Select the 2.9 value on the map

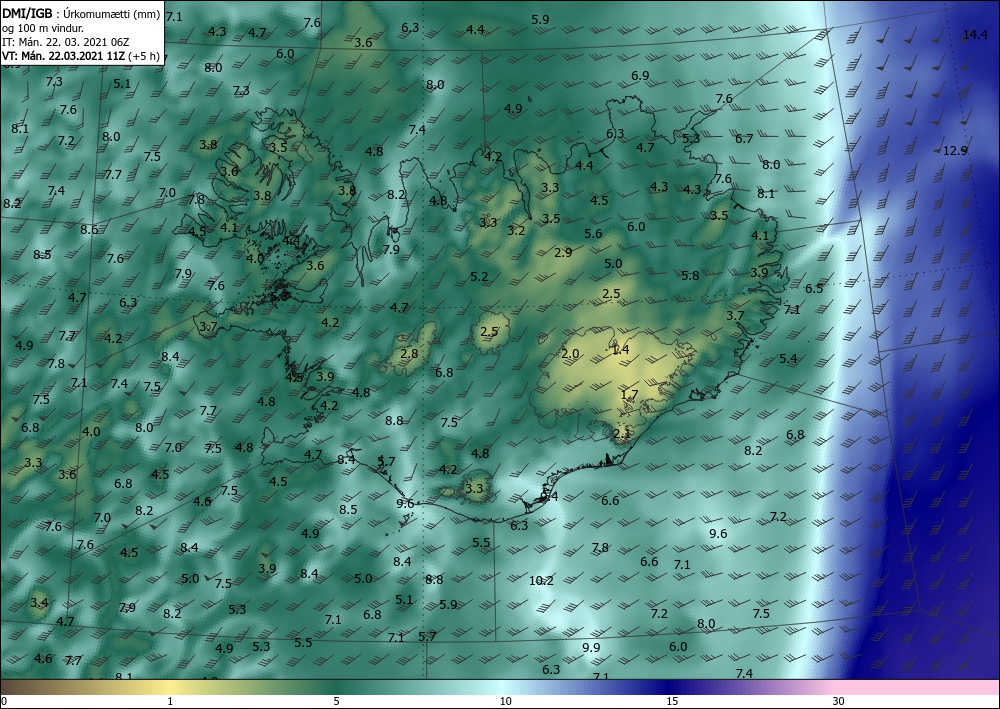point(563,252)
